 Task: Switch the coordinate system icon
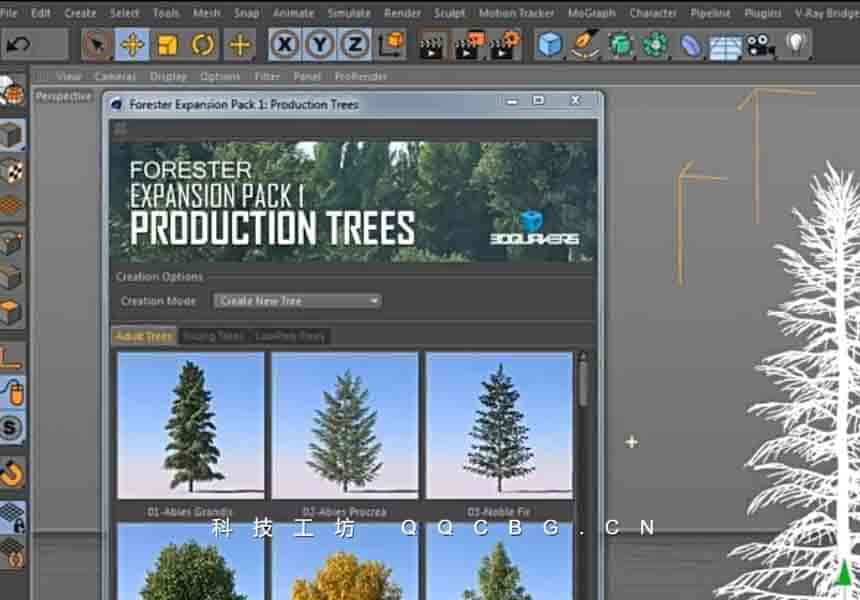[x=392, y=44]
